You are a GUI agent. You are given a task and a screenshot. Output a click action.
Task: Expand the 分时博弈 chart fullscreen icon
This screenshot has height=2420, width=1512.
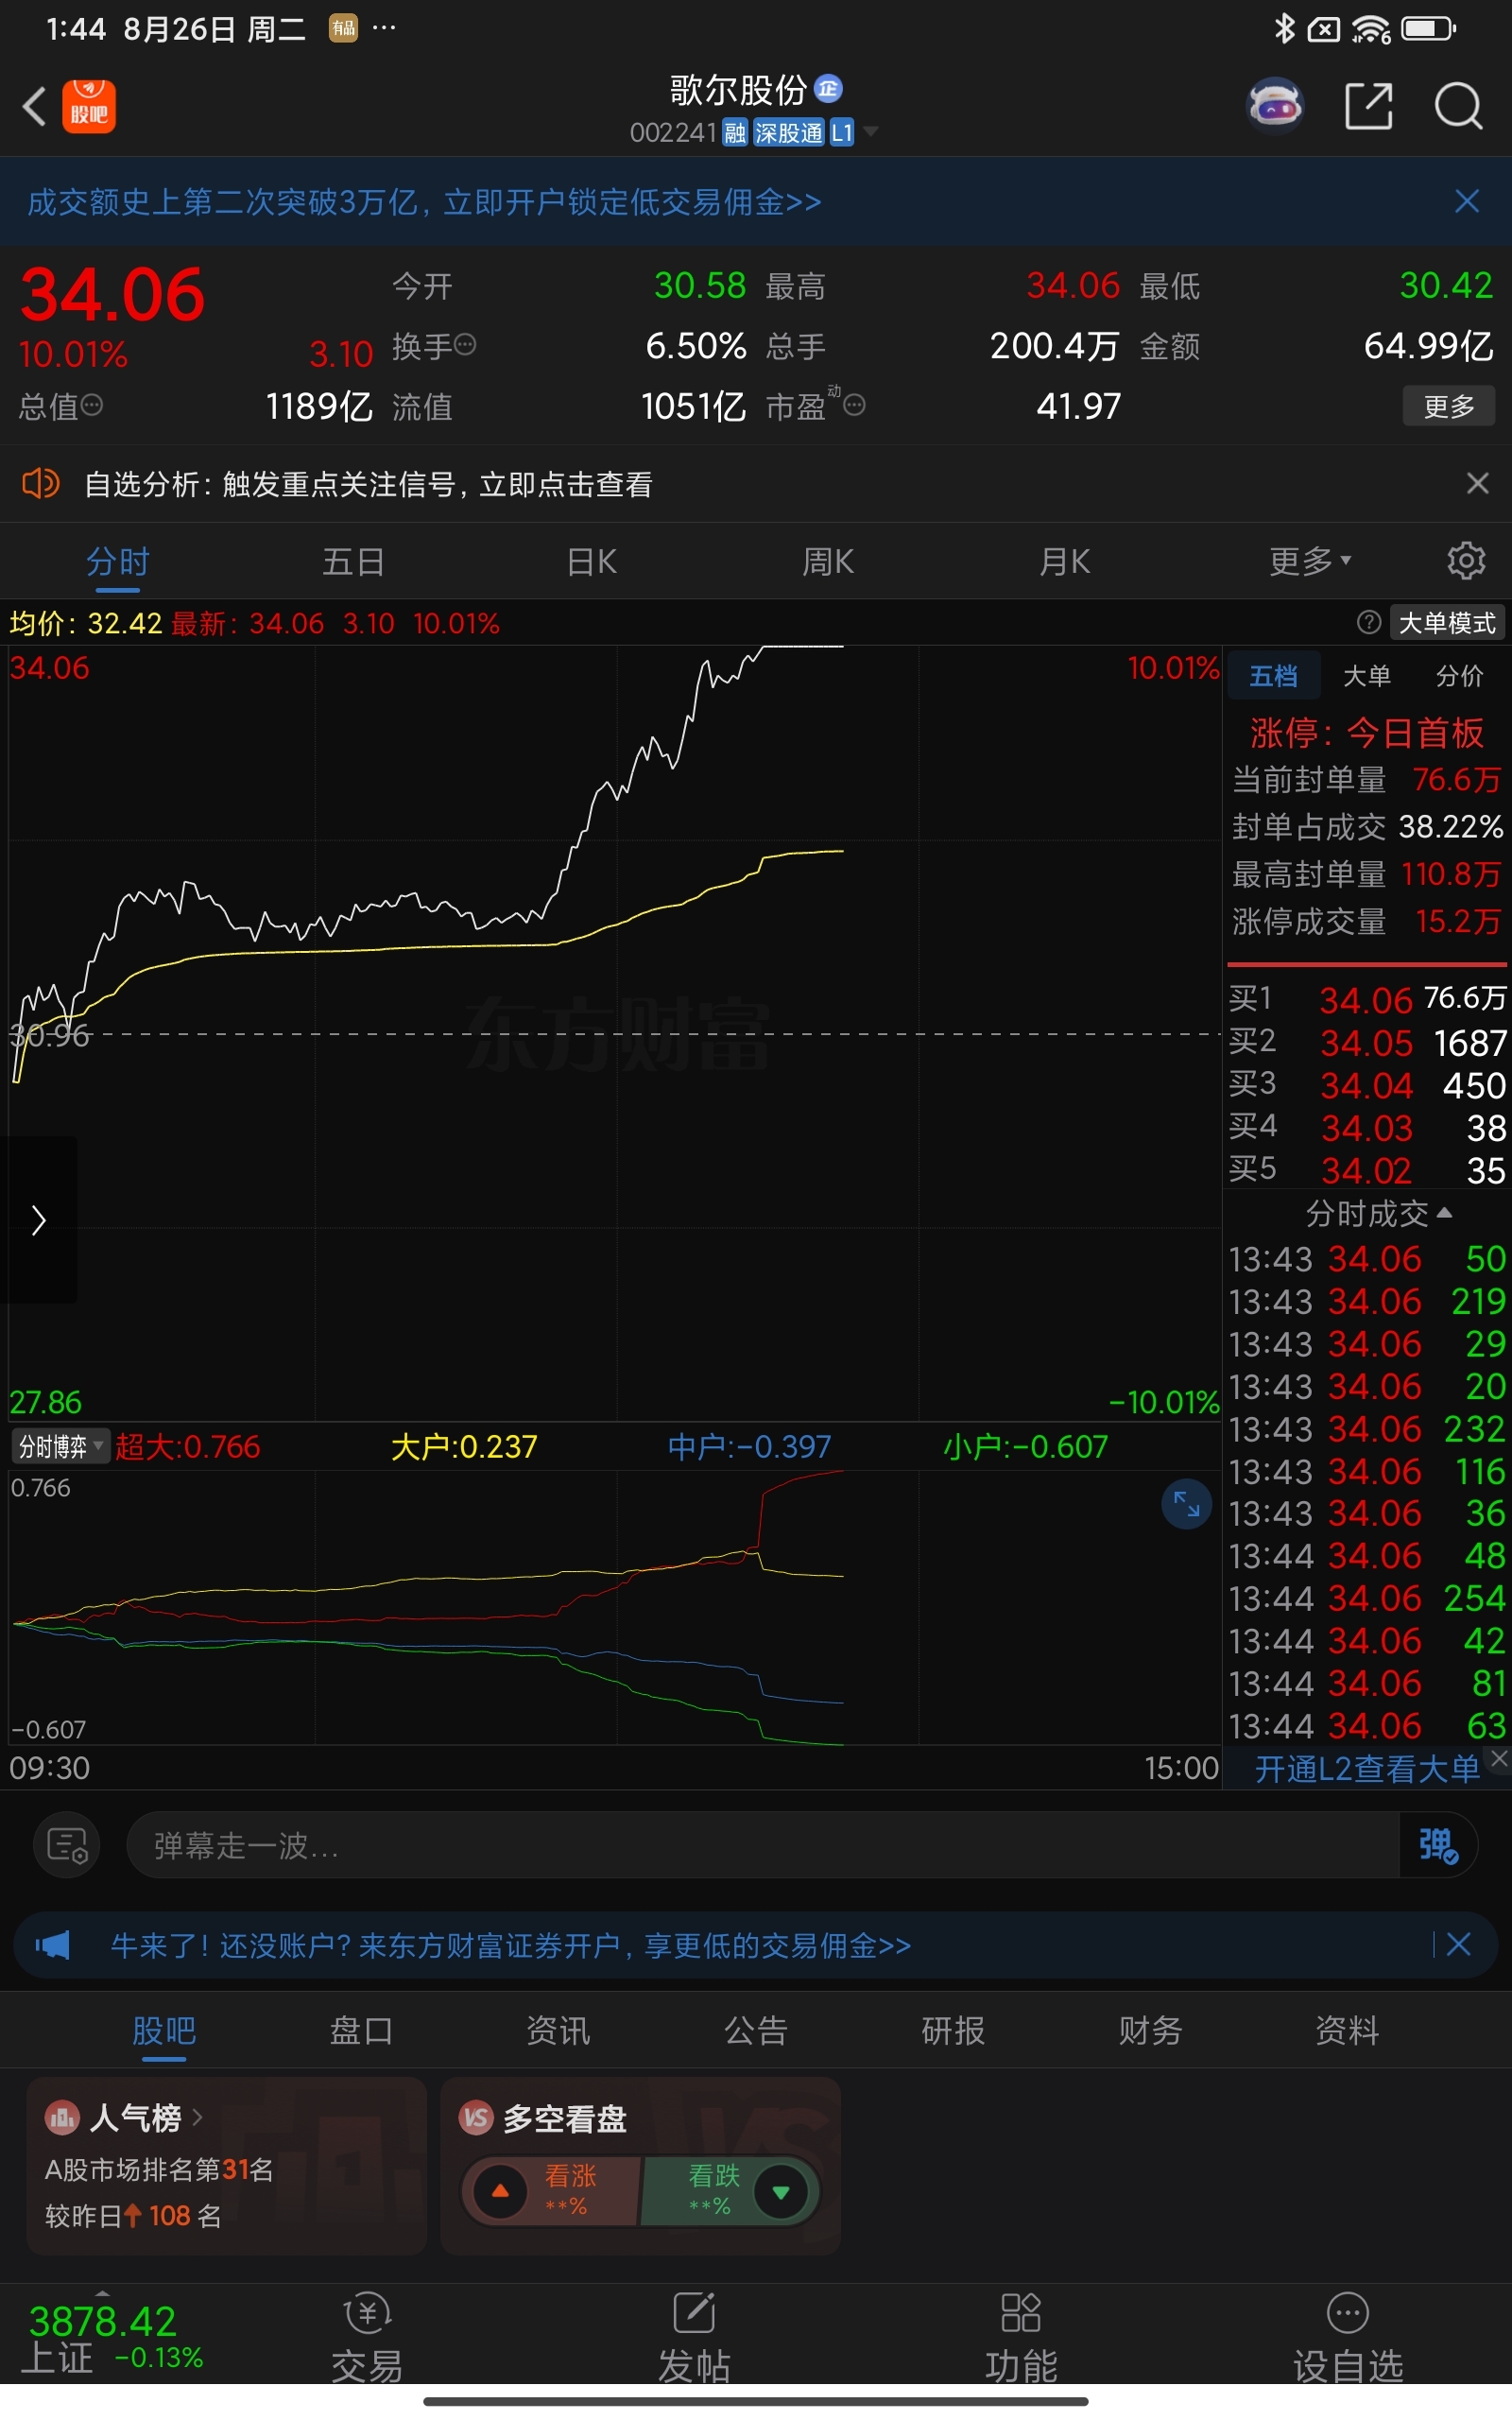click(1186, 1504)
